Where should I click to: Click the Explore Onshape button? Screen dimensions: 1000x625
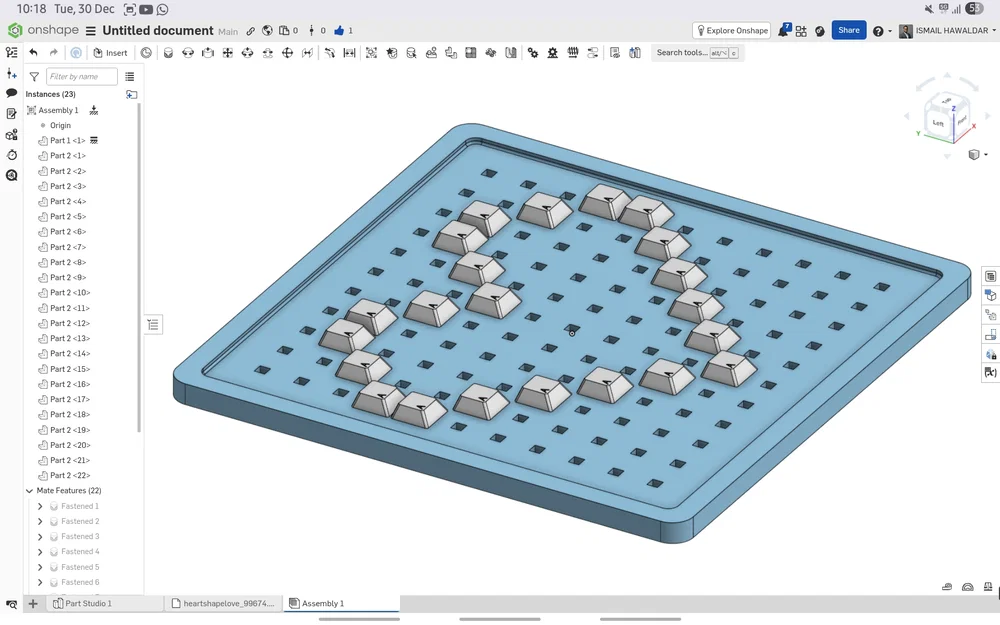[731, 31]
